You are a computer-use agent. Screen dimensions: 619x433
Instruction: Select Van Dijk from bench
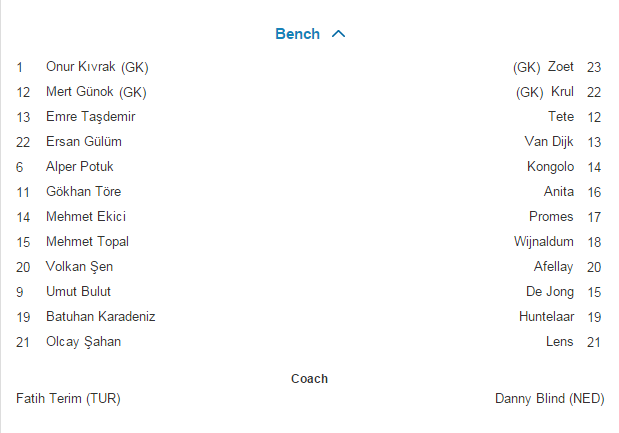coord(549,142)
